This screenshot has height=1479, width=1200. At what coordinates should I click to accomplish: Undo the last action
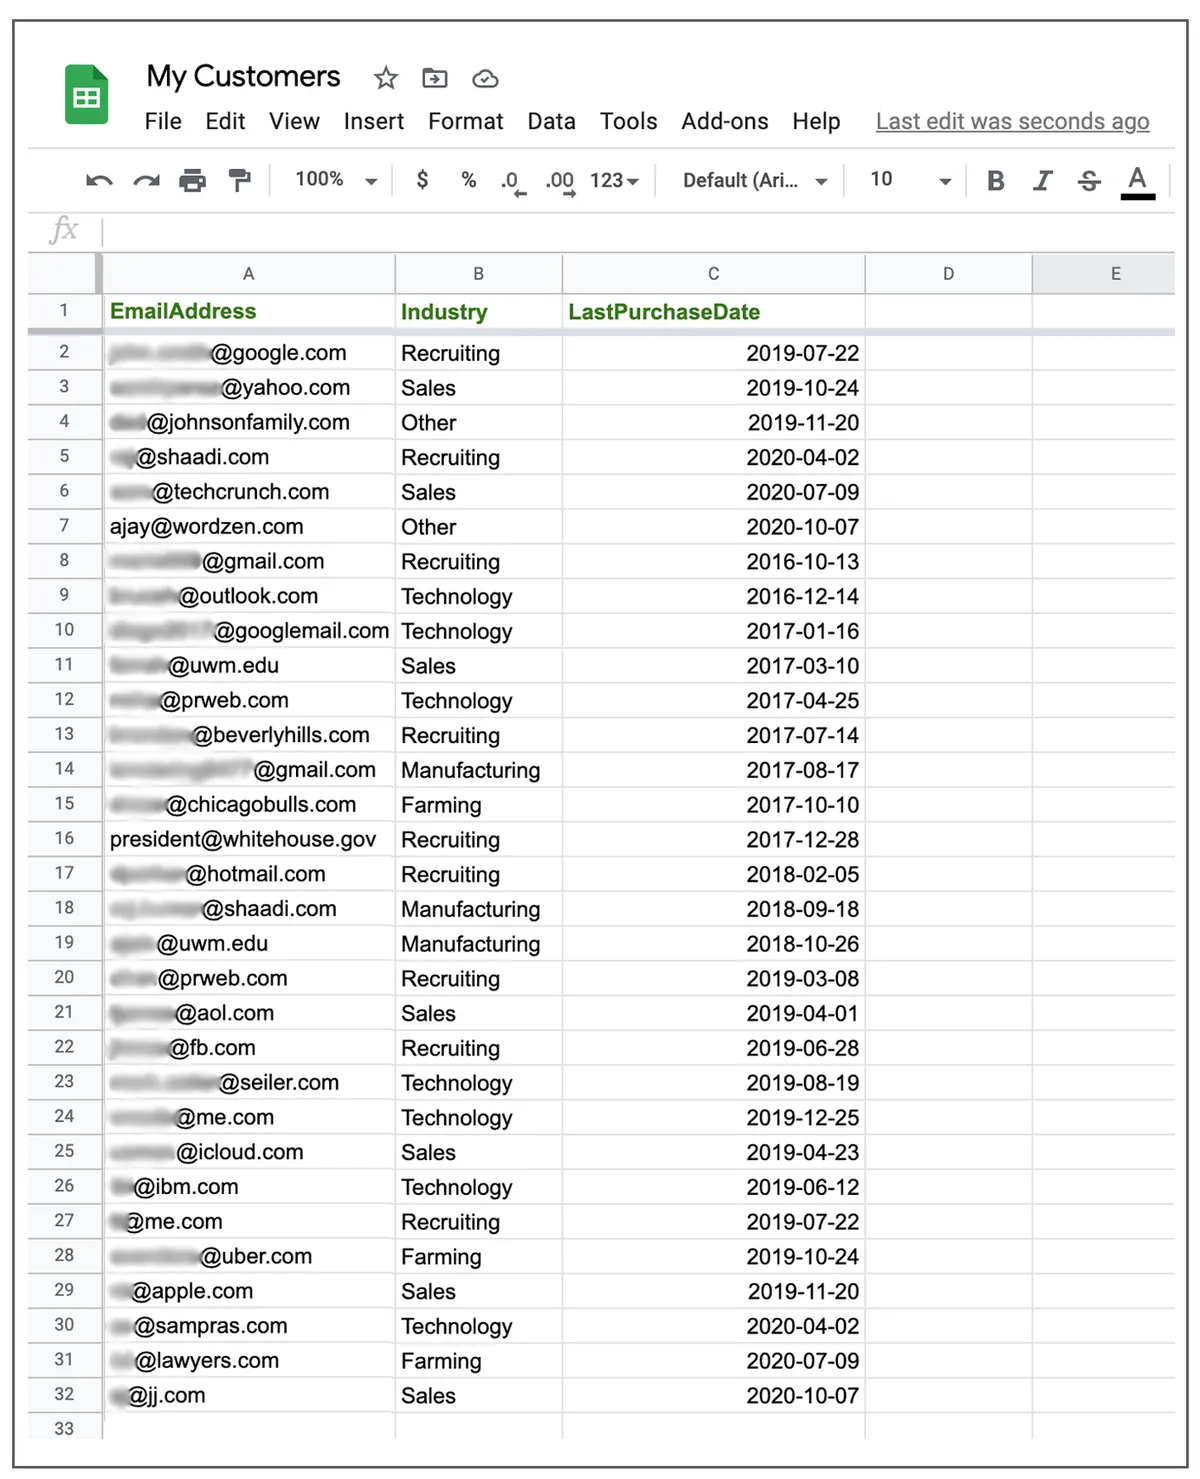(99, 181)
